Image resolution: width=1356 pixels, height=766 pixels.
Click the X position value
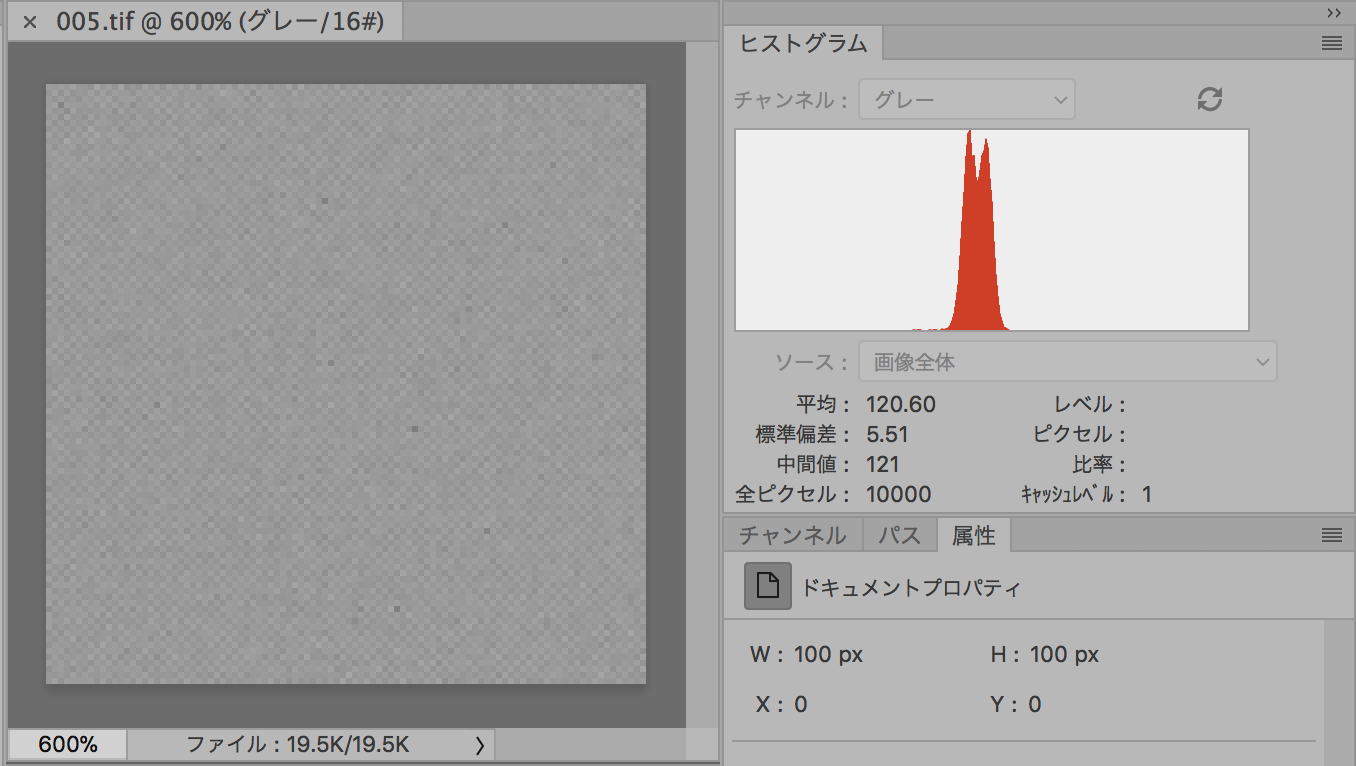pos(800,705)
